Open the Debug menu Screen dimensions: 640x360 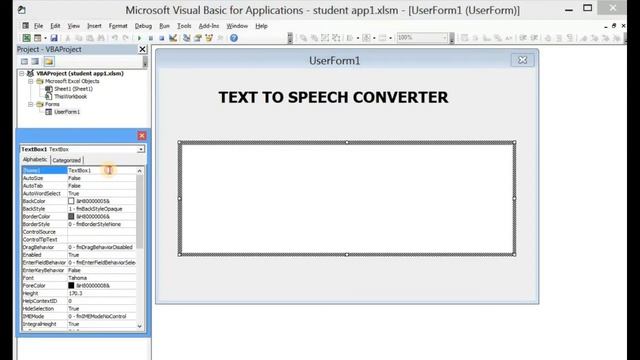point(143,26)
